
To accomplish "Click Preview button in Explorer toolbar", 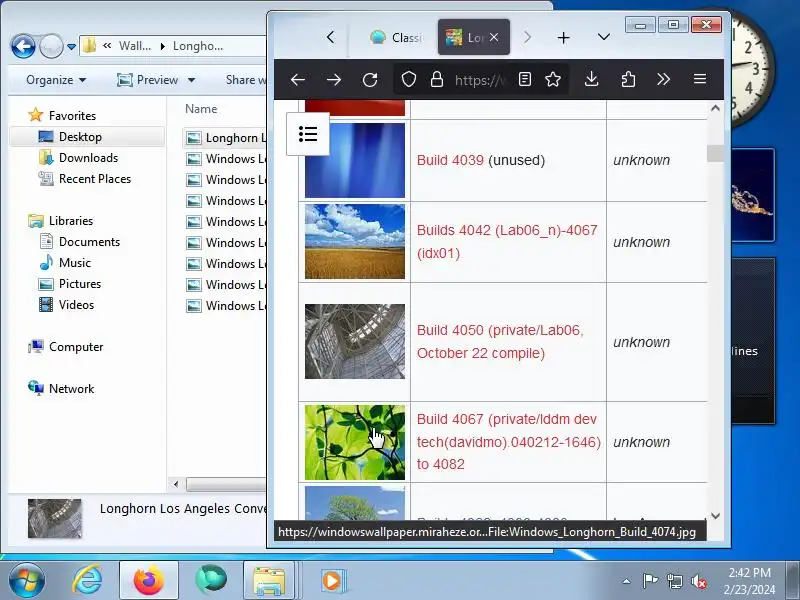I will (x=147, y=80).
